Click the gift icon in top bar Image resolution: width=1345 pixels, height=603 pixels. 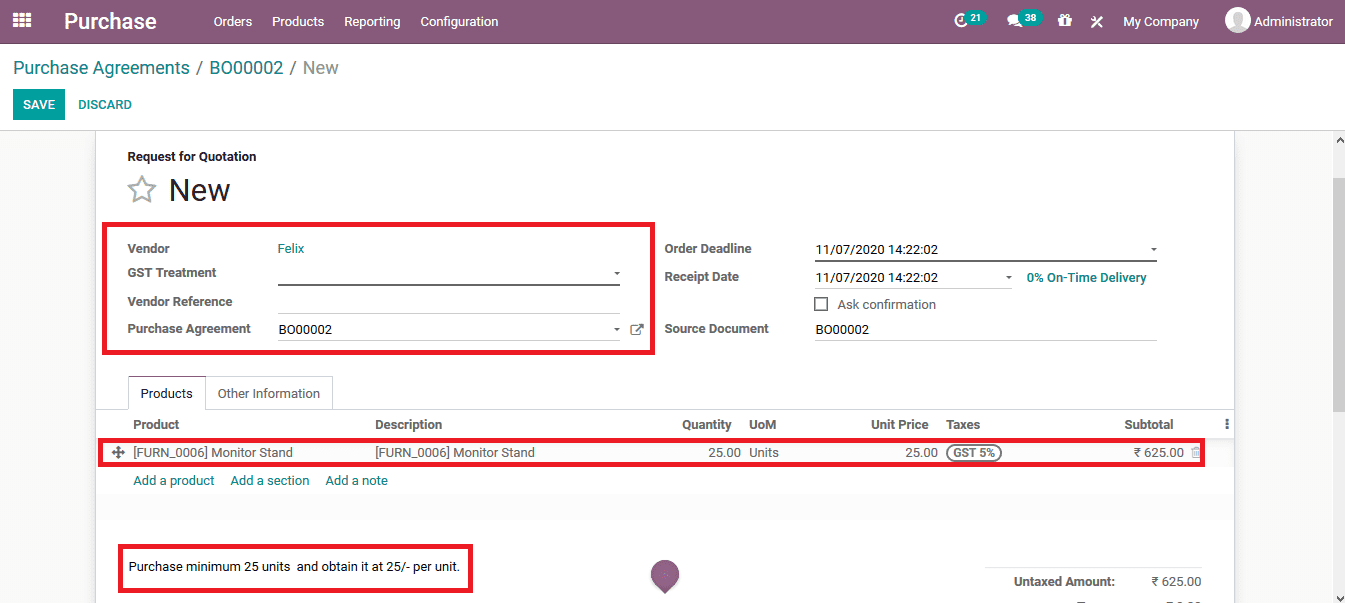(1064, 20)
